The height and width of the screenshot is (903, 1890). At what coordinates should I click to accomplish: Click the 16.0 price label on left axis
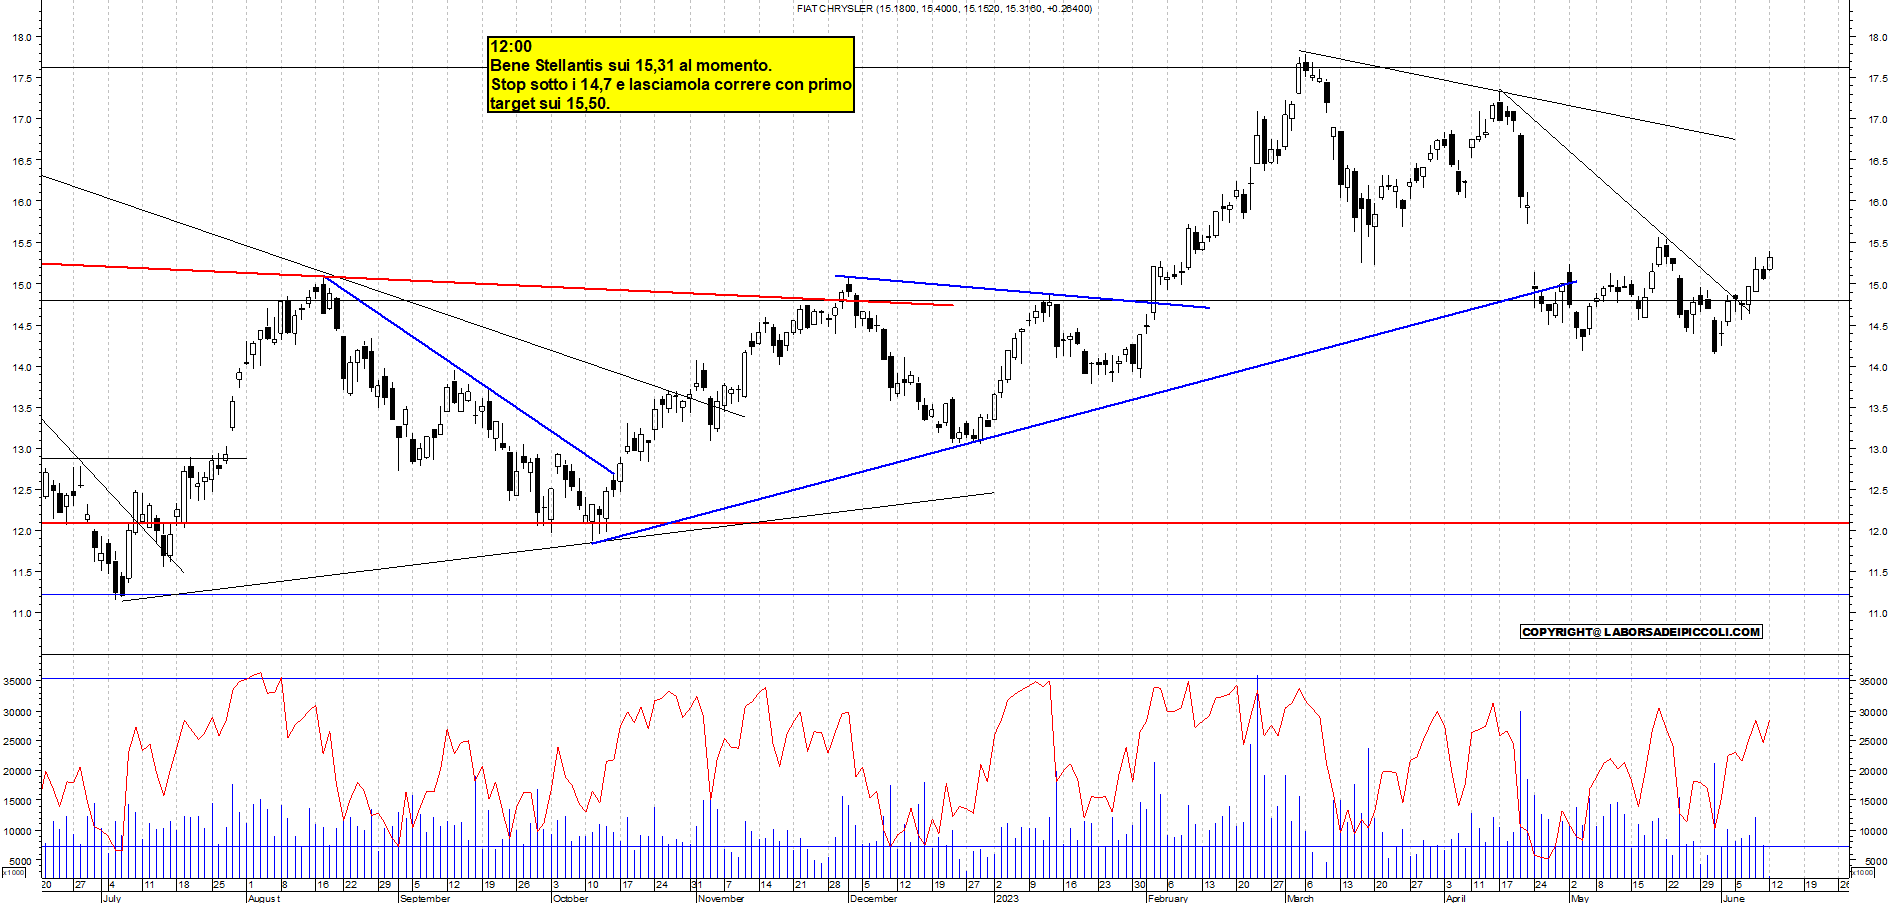21,202
